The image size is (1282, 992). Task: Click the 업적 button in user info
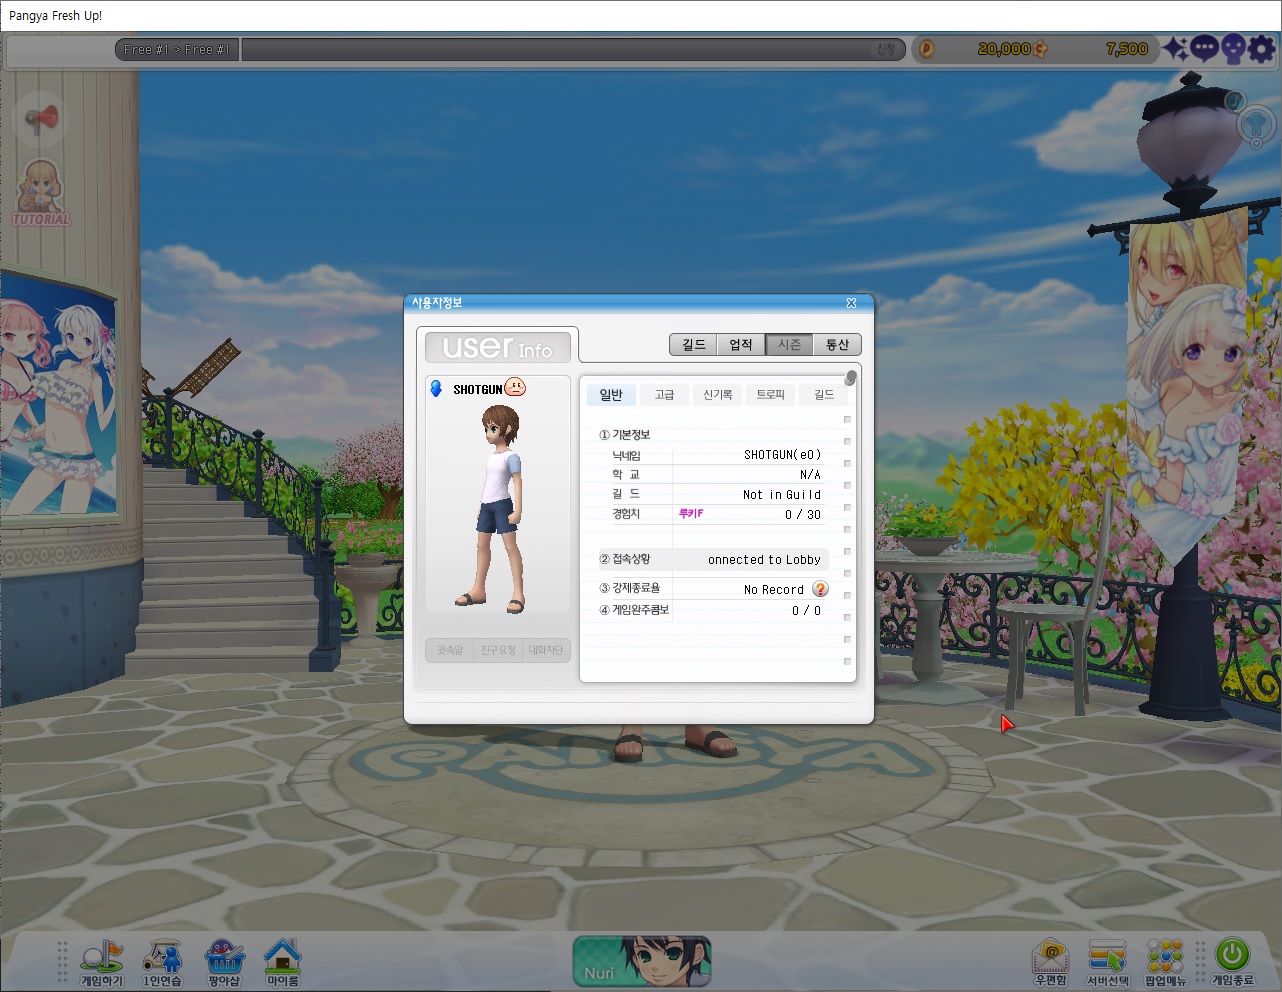click(x=741, y=345)
